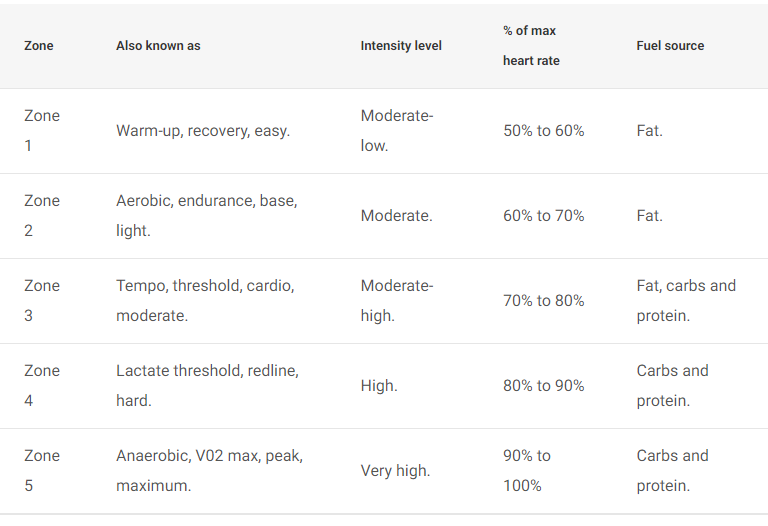
Task: Click the Zone 4 cell
Action: click(42, 385)
